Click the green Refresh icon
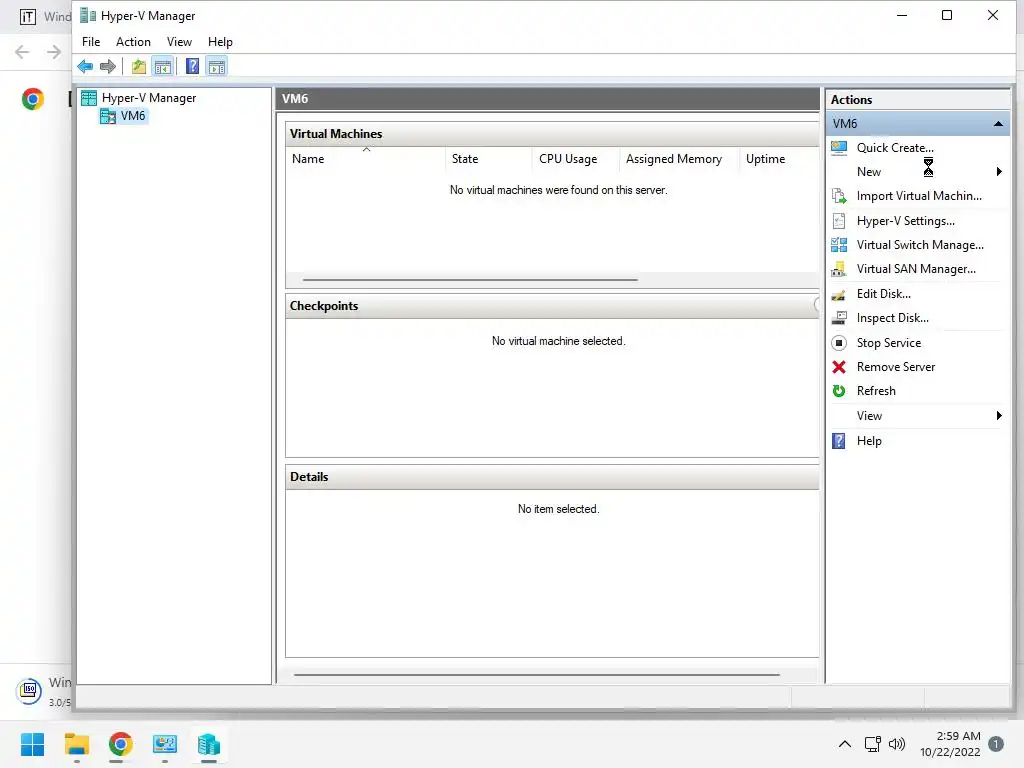Viewport: 1024px width, 768px height. point(839,391)
